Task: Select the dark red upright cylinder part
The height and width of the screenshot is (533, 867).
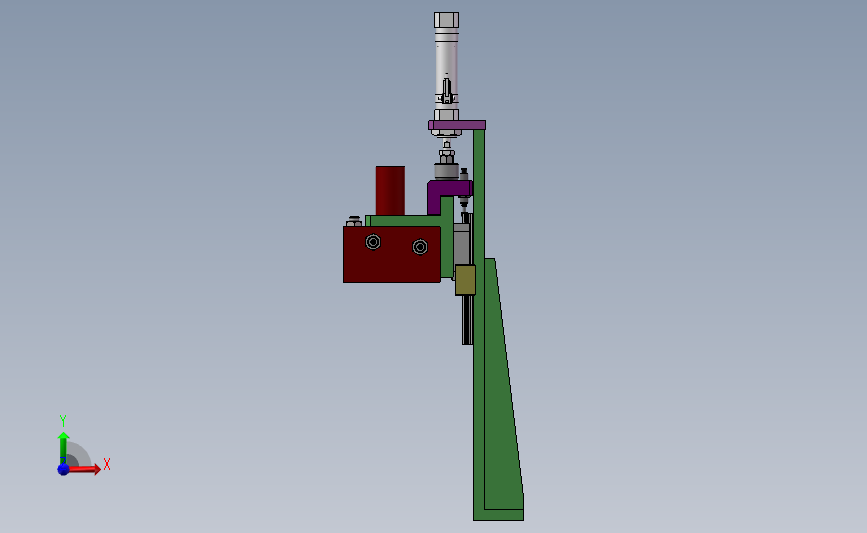Action: (x=390, y=190)
